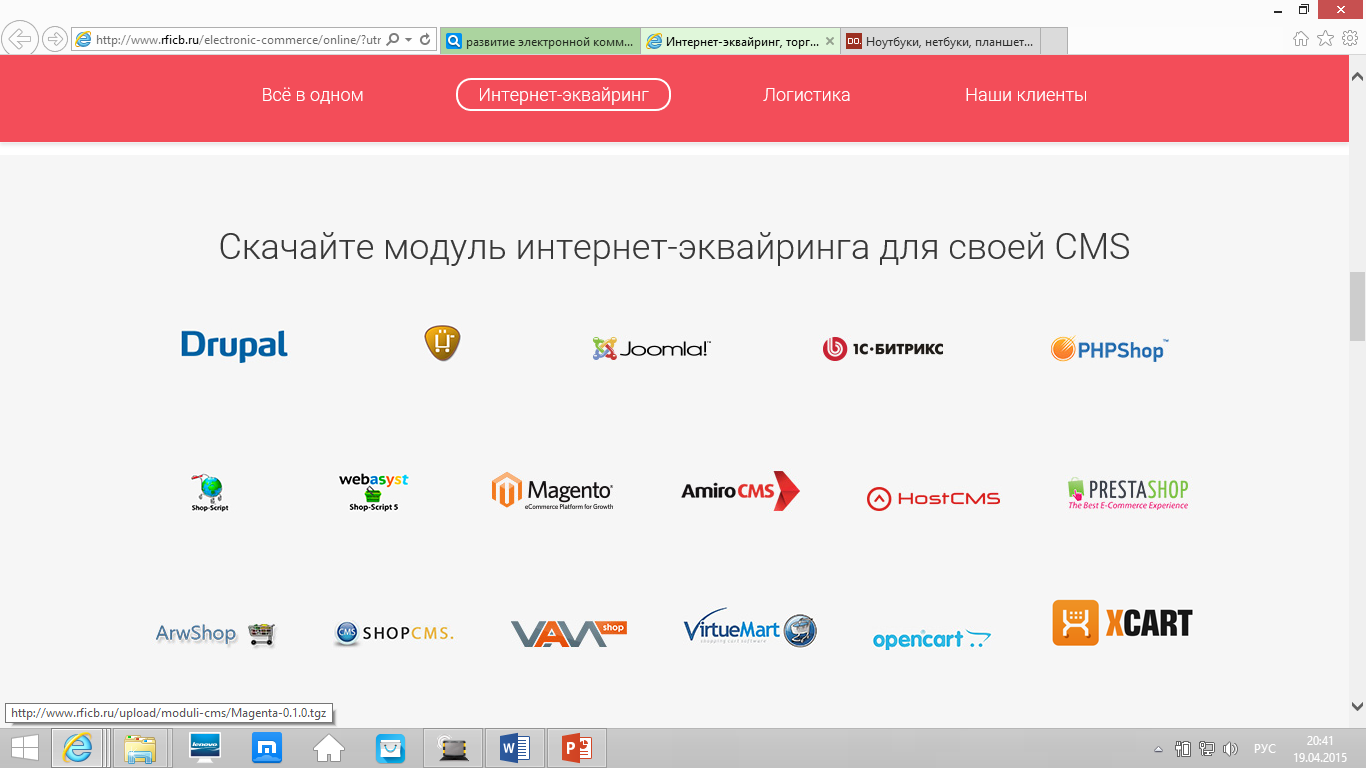Screen dimensions: 1366x768
Task: Click the search magnifier in address bar
Action: click(x=392, y=40)
